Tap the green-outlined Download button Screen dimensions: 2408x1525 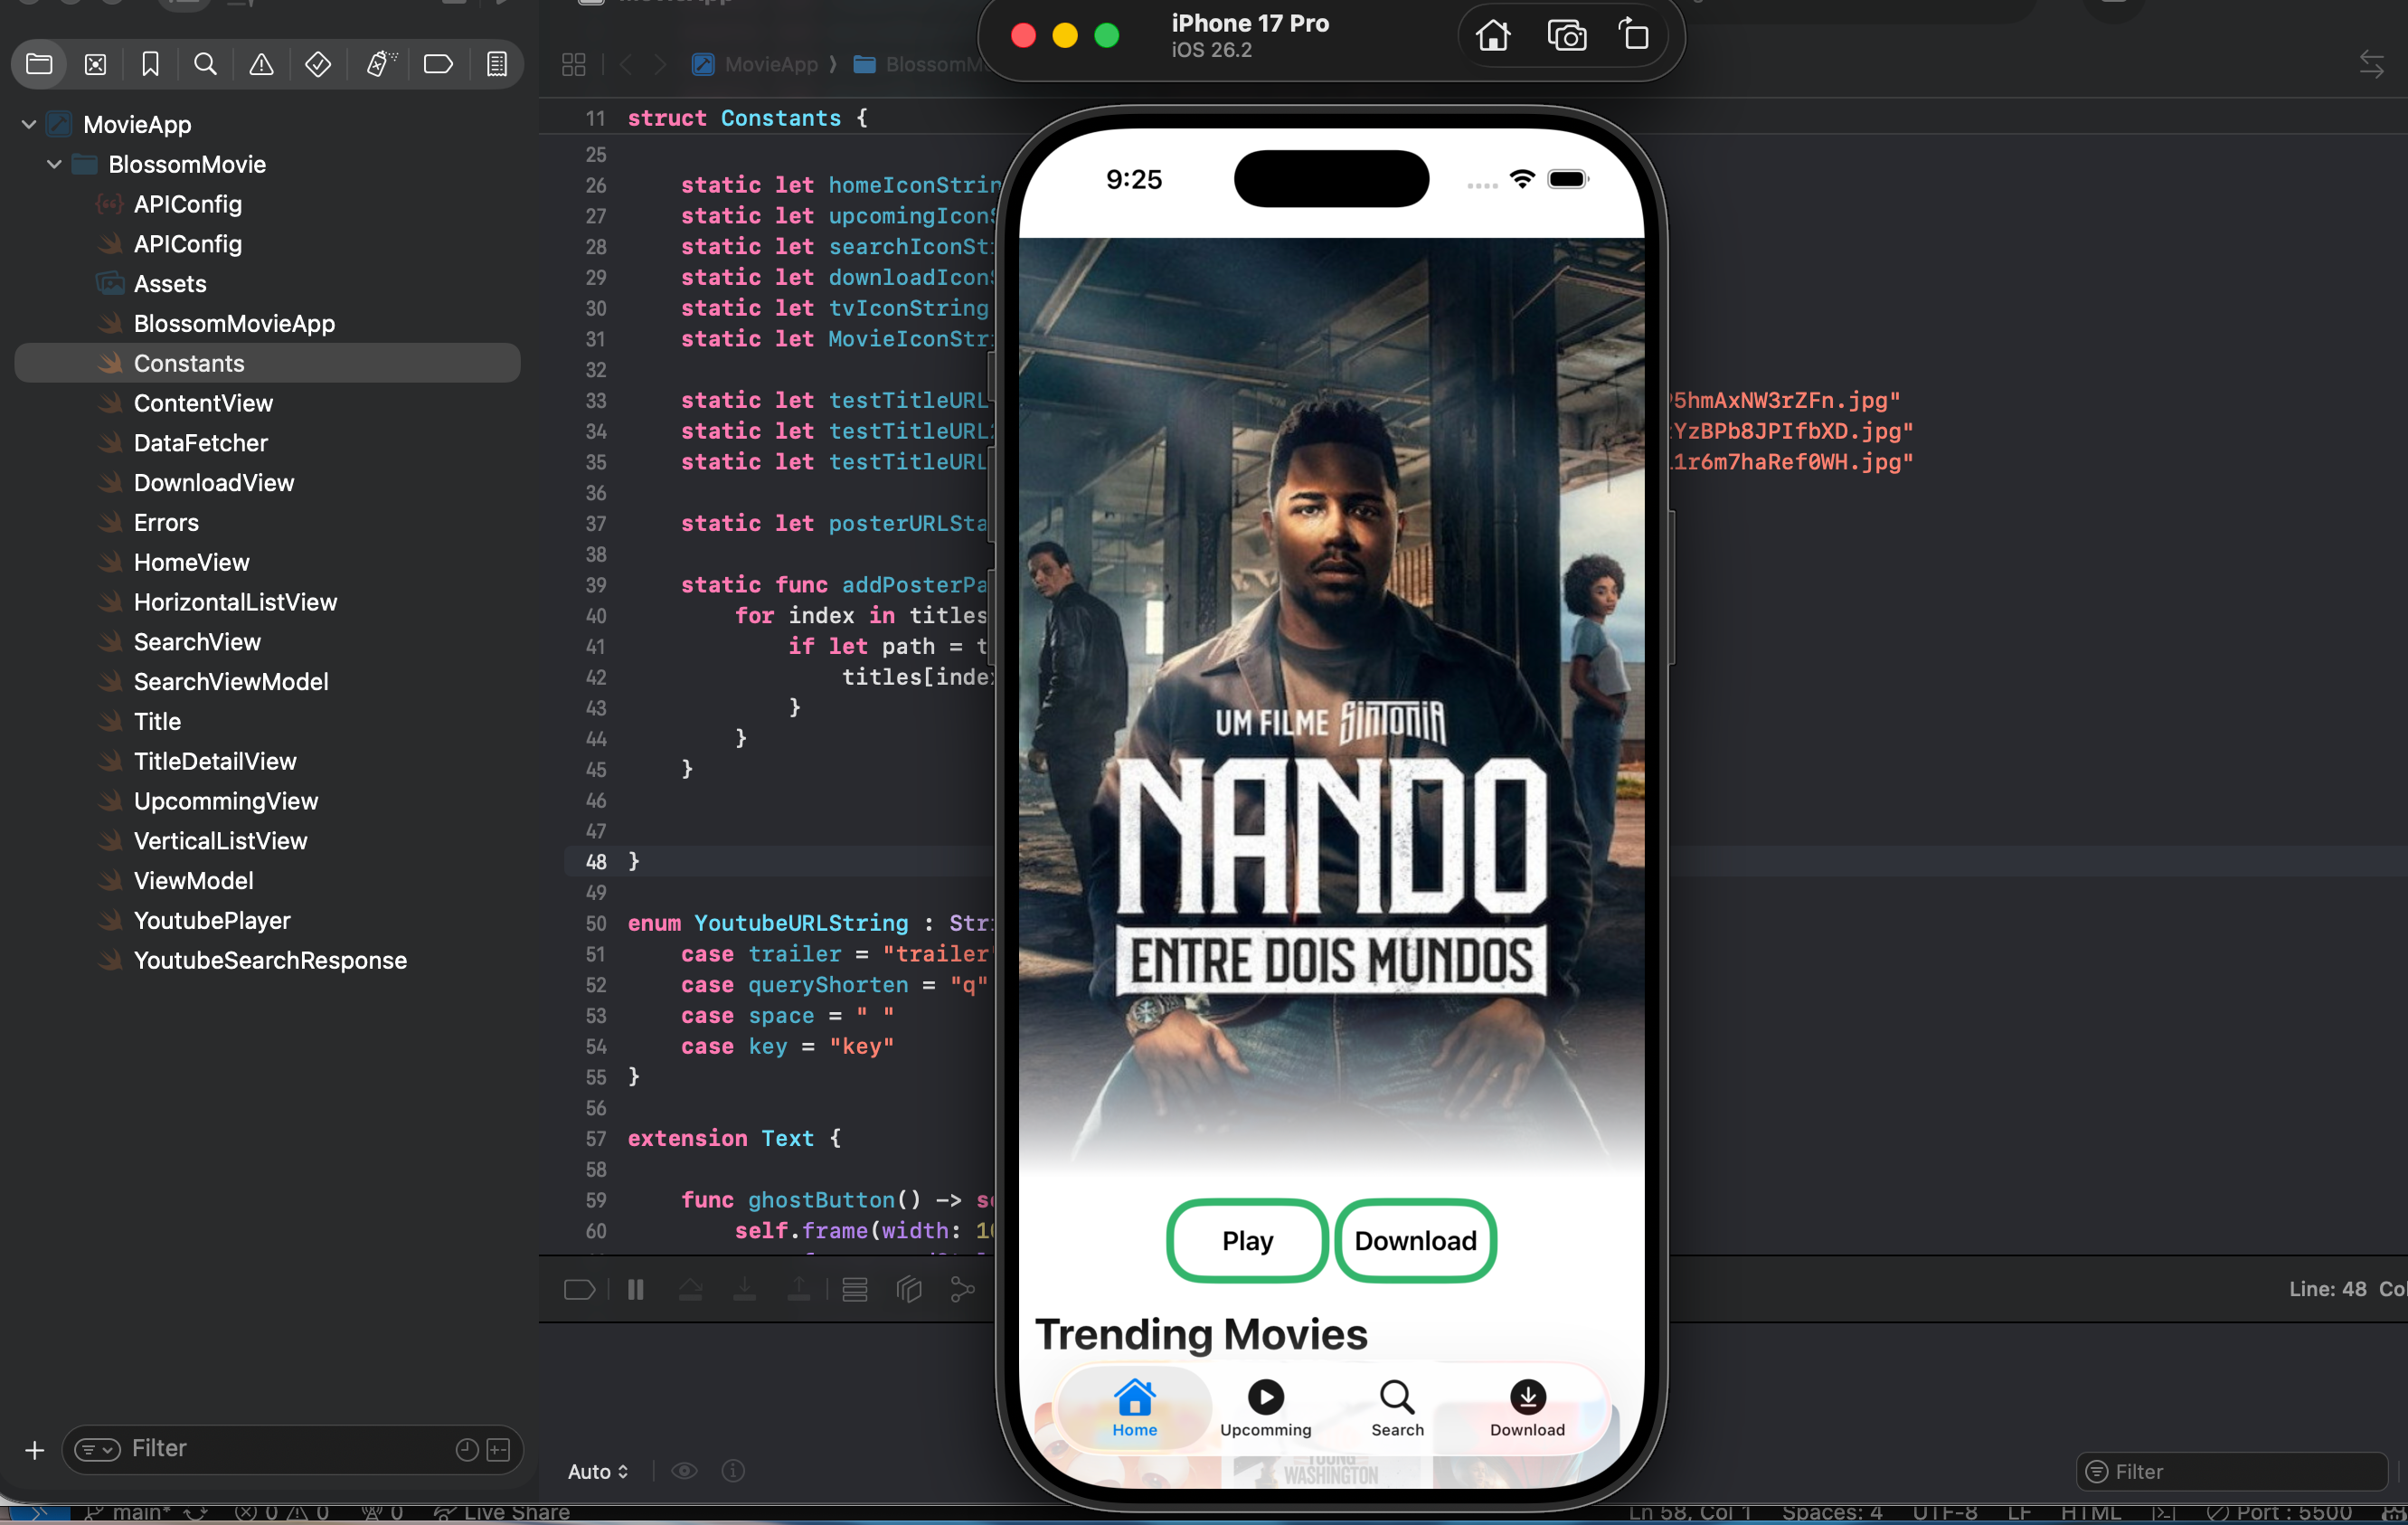pos(1415,1241)
